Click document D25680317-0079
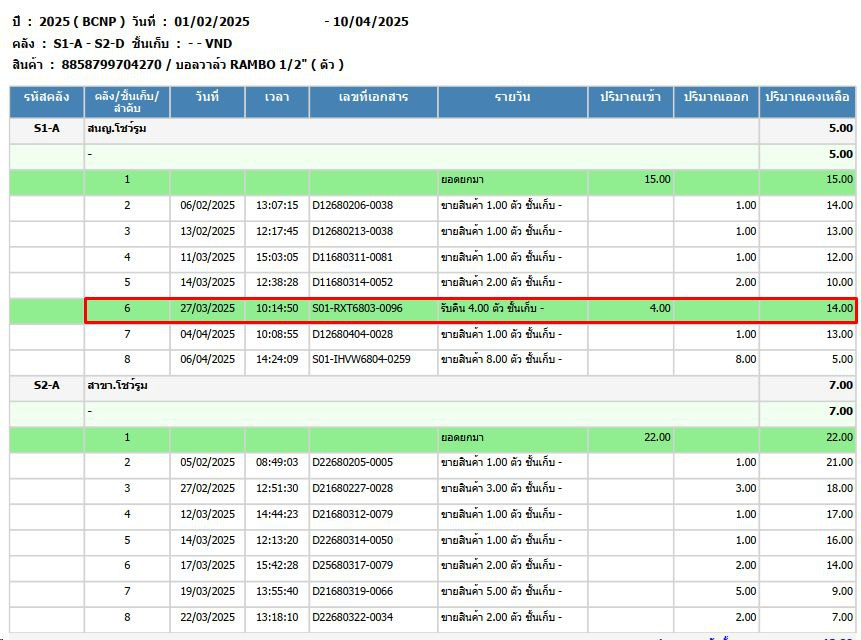This screenshot has height=640, width=861. tap(353, 565)
